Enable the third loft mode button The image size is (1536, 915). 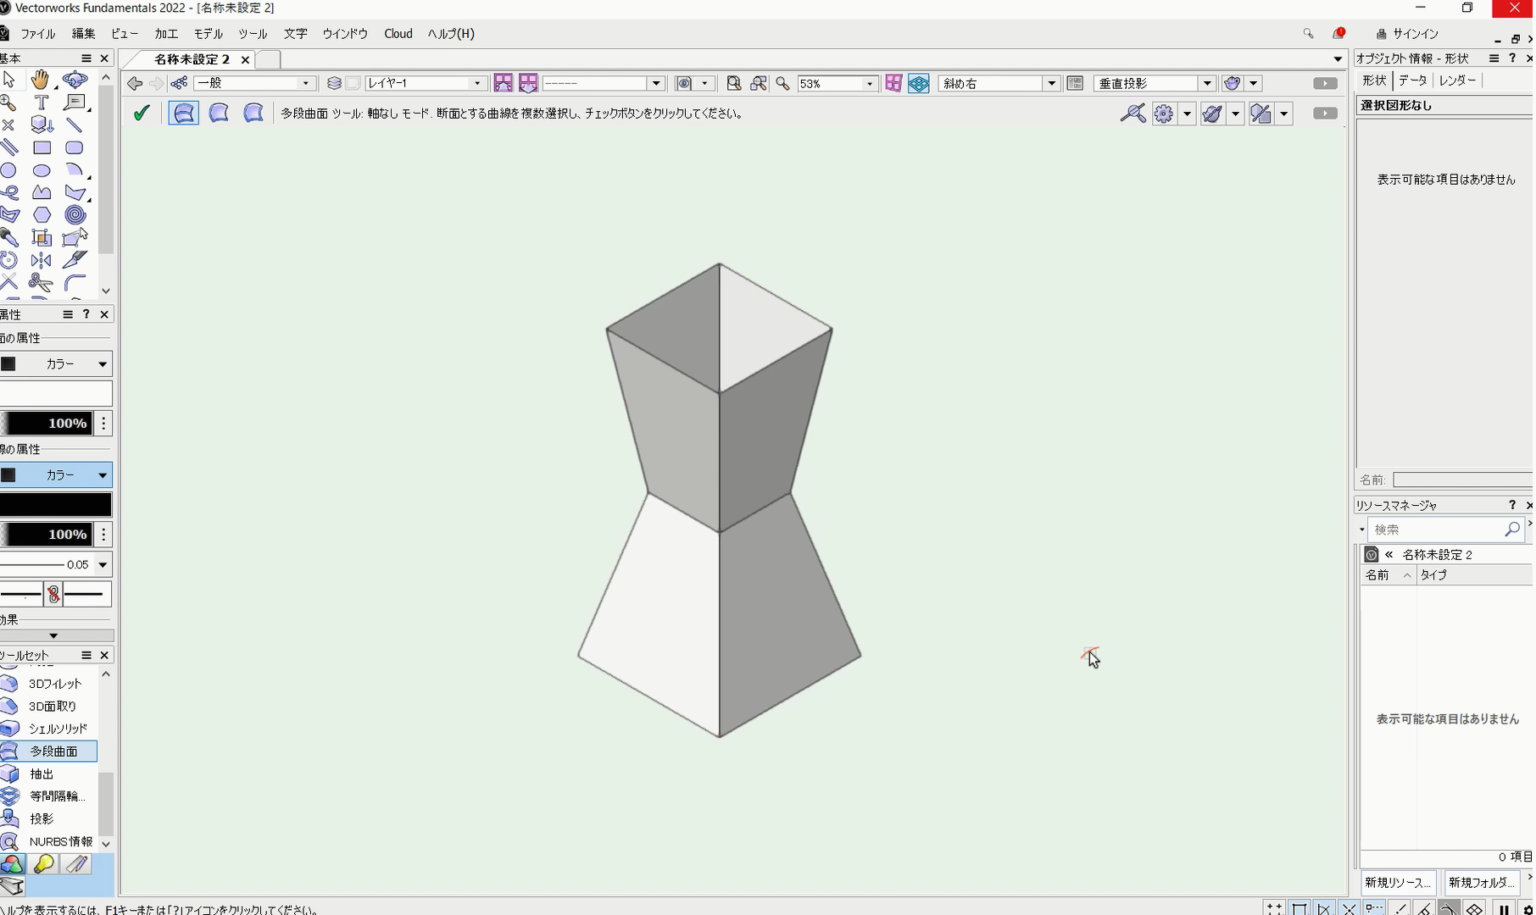254,113
